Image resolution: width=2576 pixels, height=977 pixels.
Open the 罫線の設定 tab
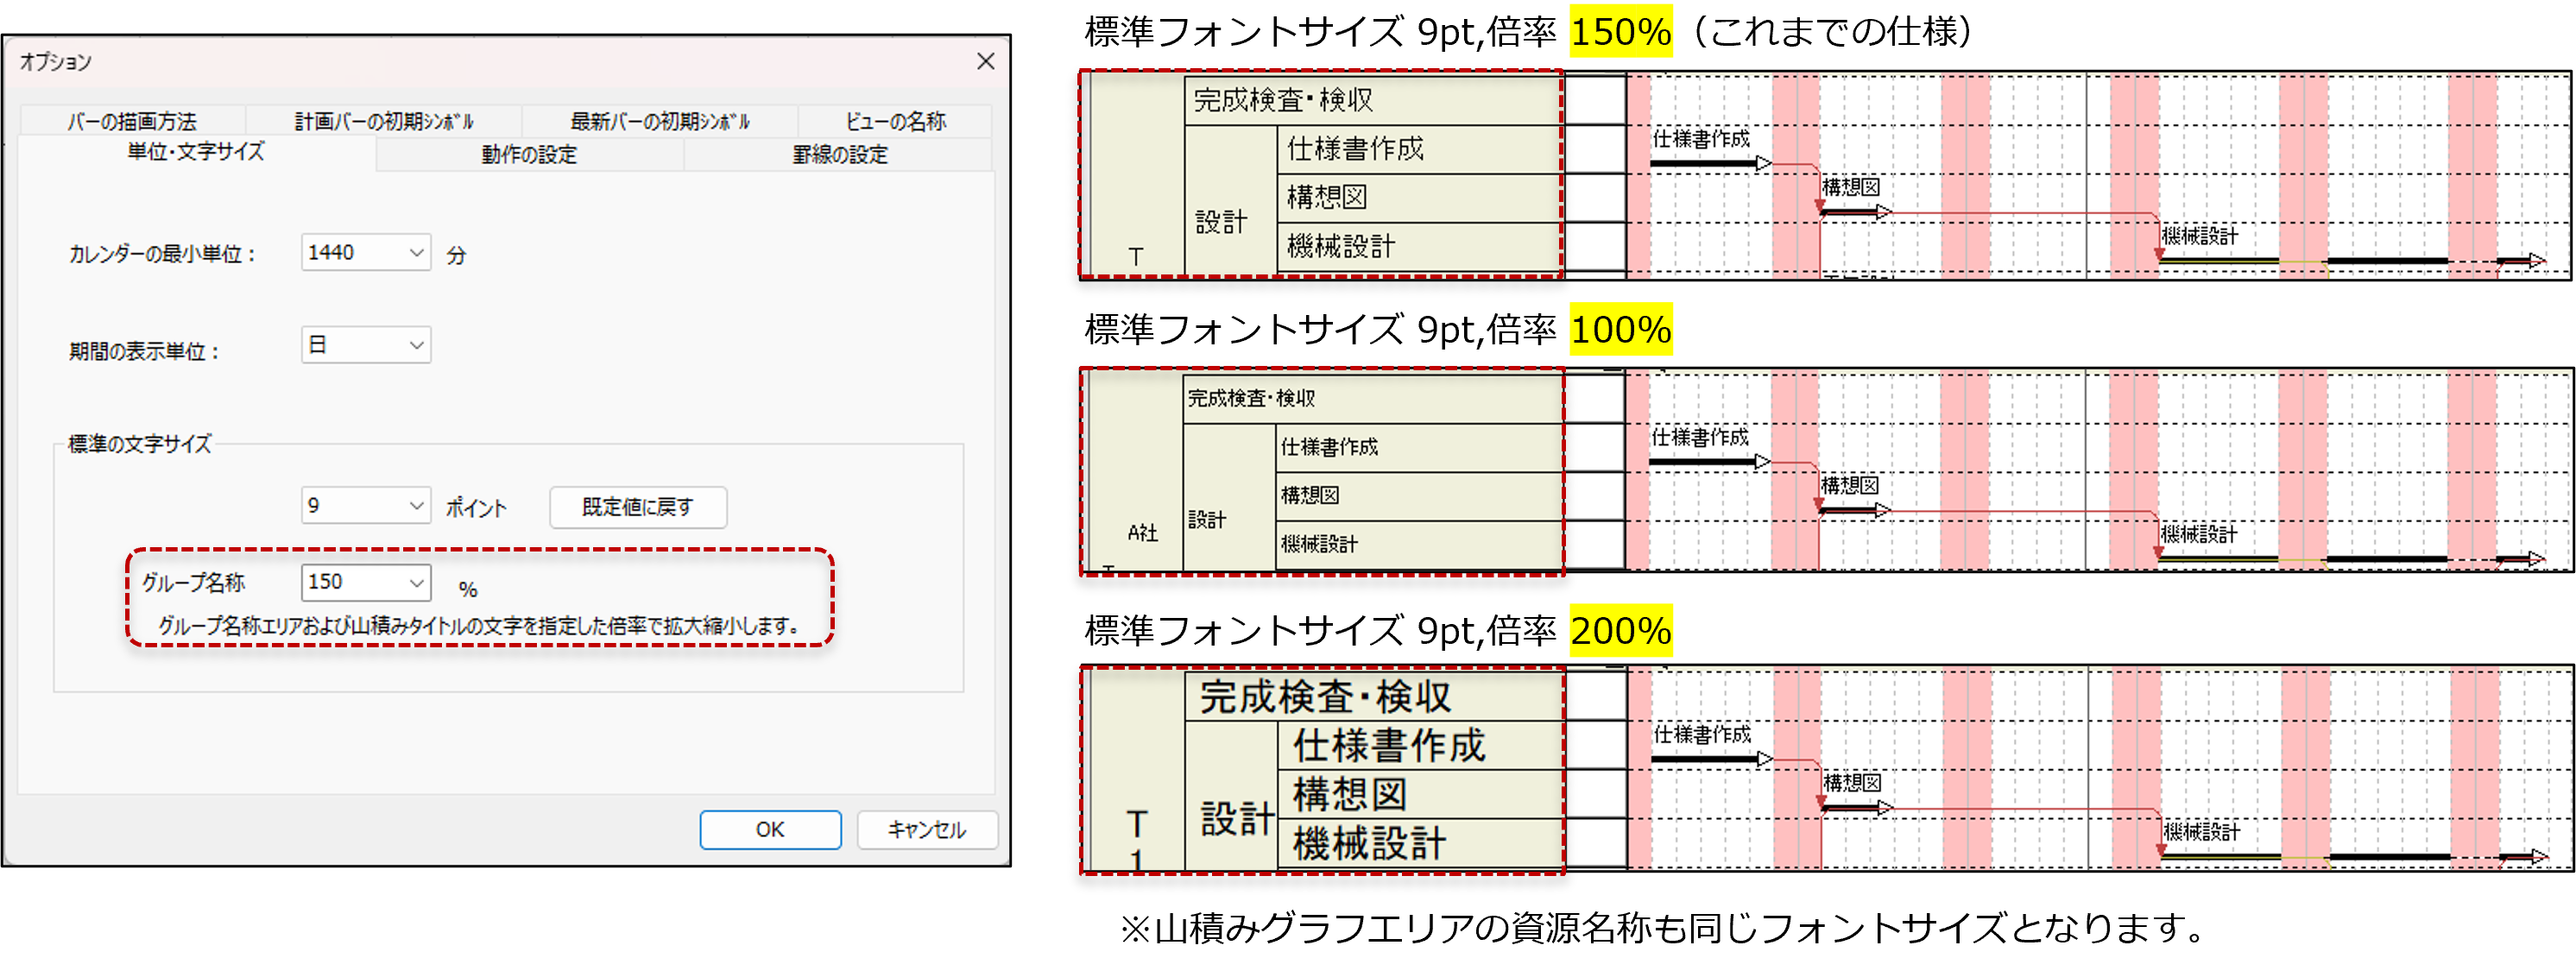839,154
